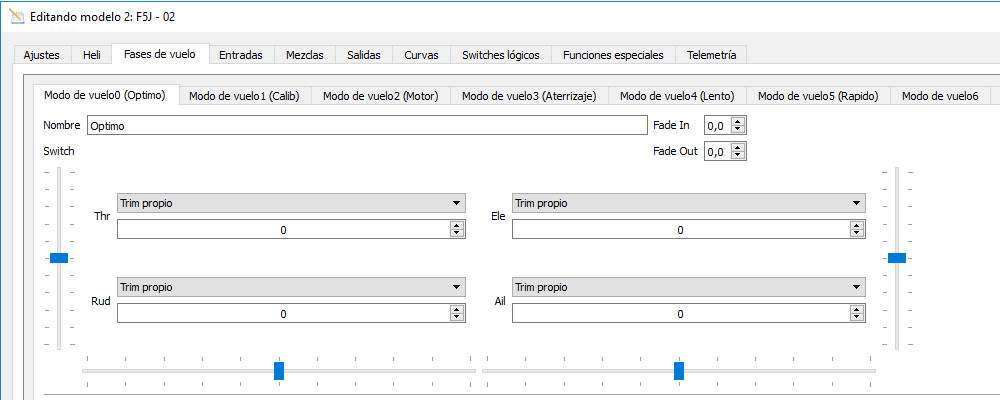Expand the Thr trim mode dropdown

(290, 203)
